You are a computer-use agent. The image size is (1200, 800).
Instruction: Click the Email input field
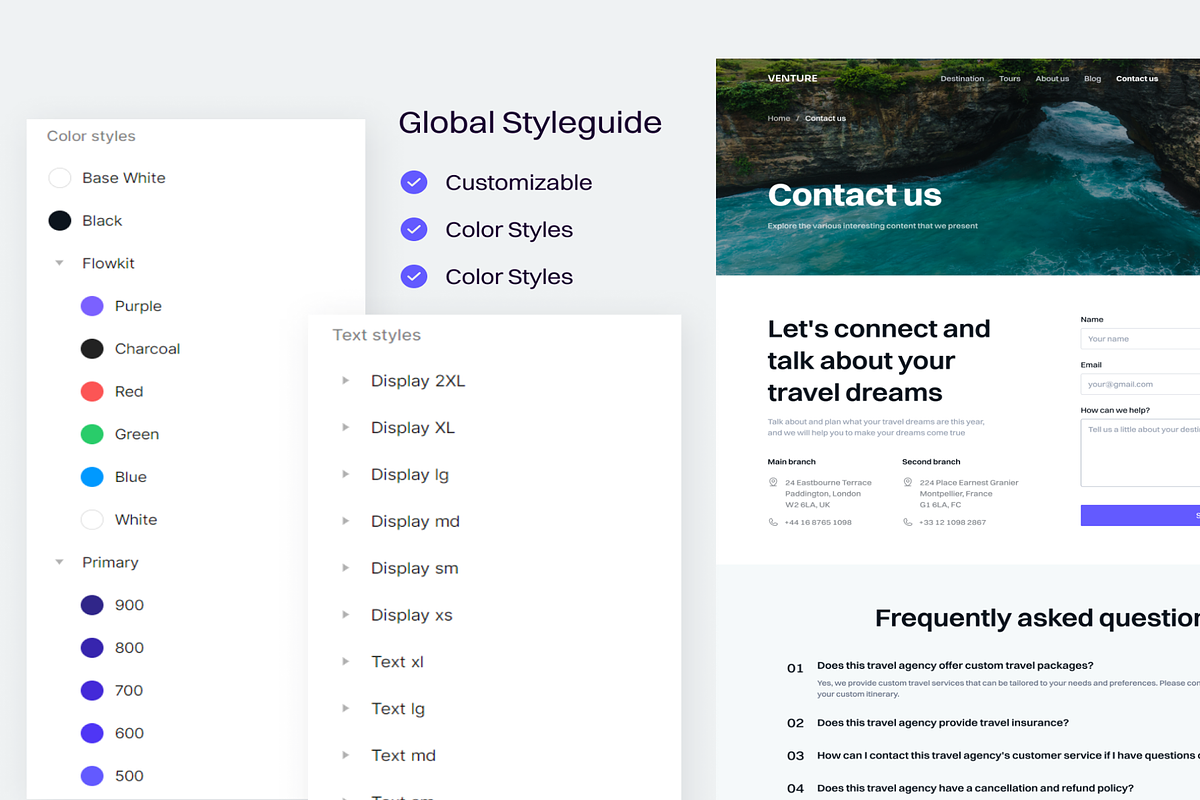pos(1140,384)
